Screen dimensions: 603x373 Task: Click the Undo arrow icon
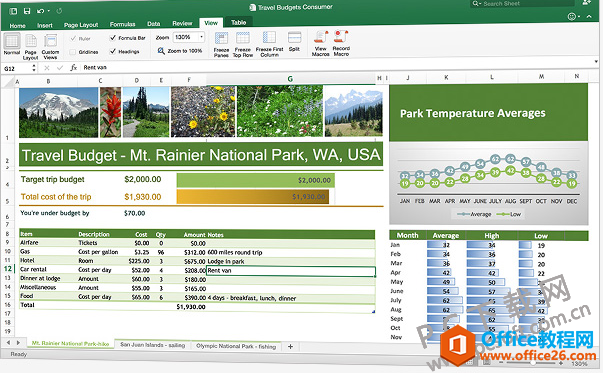click(40, 11)
